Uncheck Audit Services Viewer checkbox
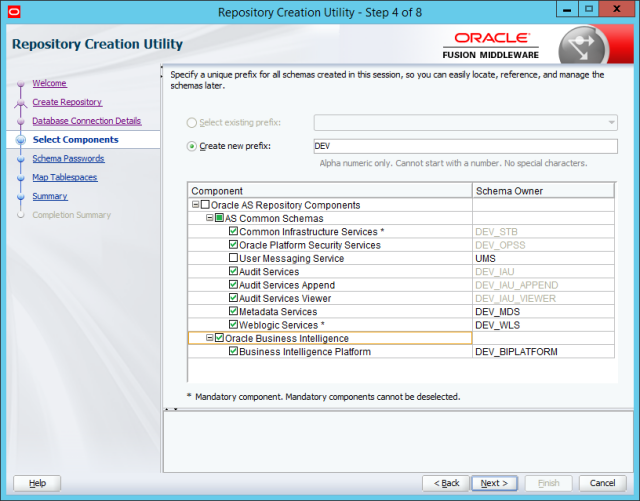The width and height of the screenshot is (640, 501). tap(233, 298)
